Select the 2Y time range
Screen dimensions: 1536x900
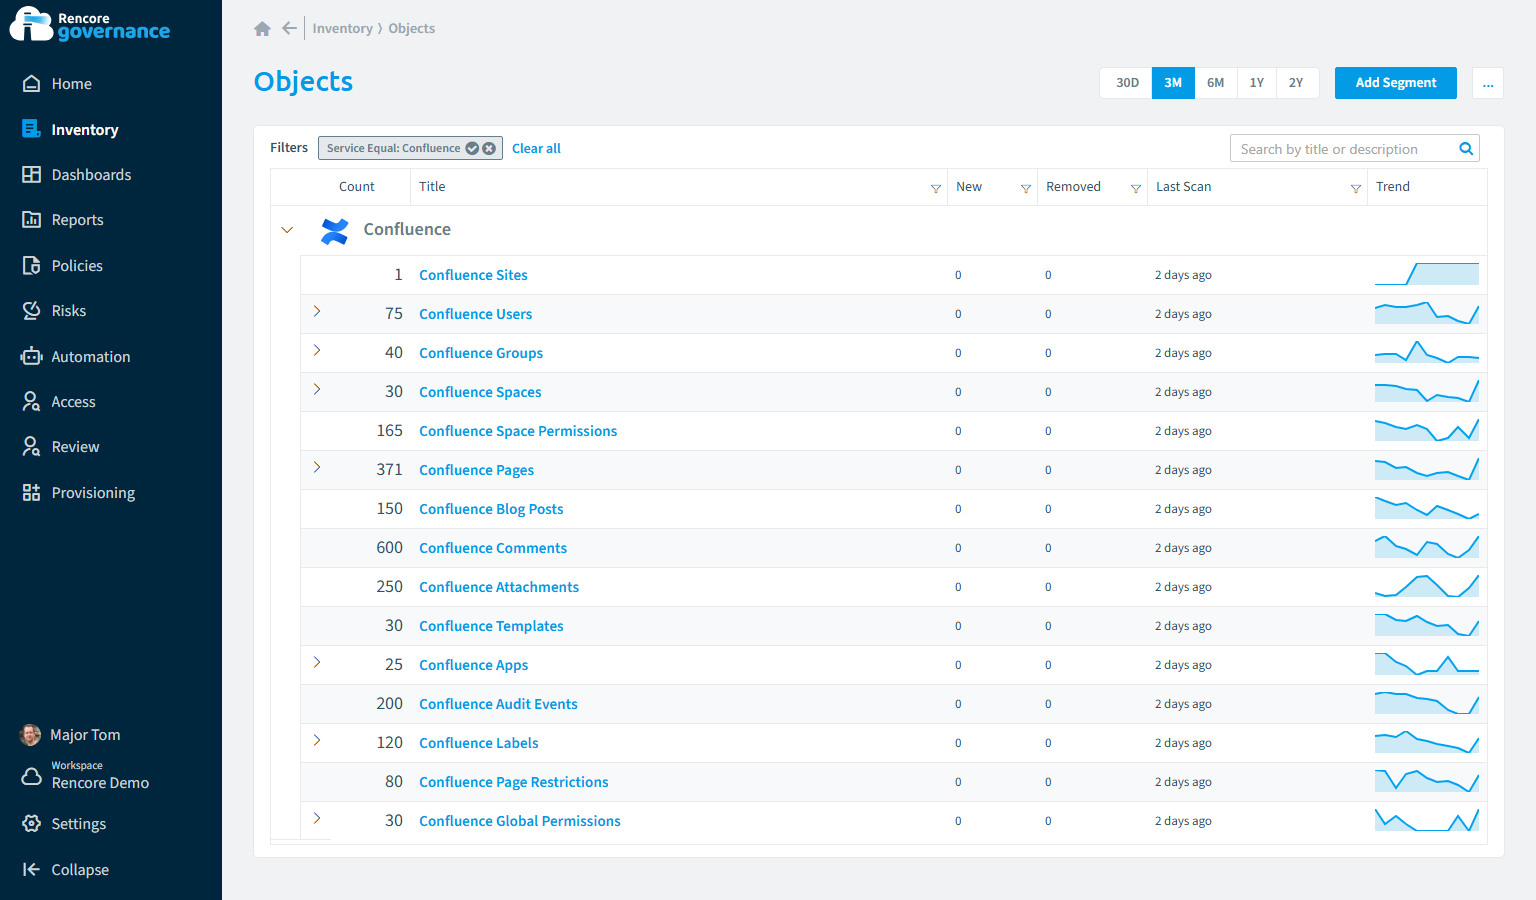[x=1296, y=83]
